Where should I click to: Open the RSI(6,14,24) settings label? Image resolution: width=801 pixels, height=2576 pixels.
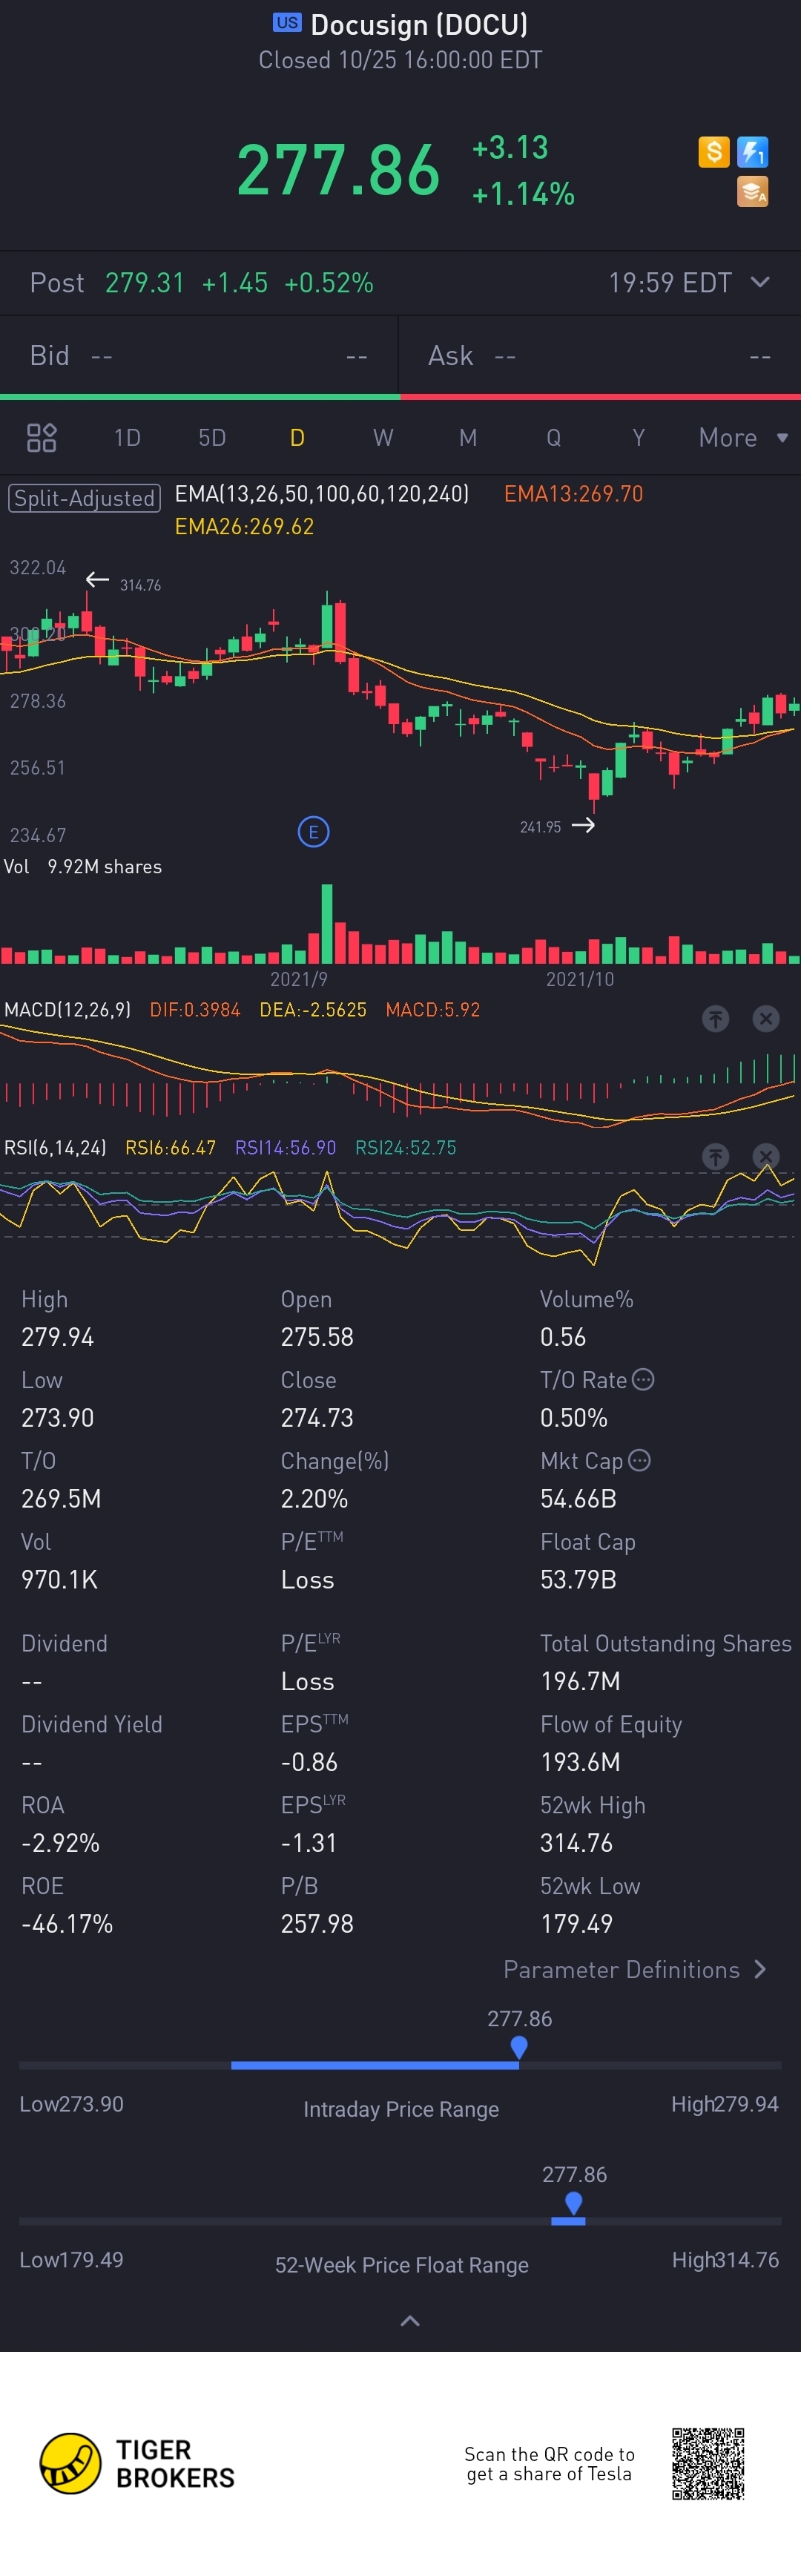(55, 1148)
